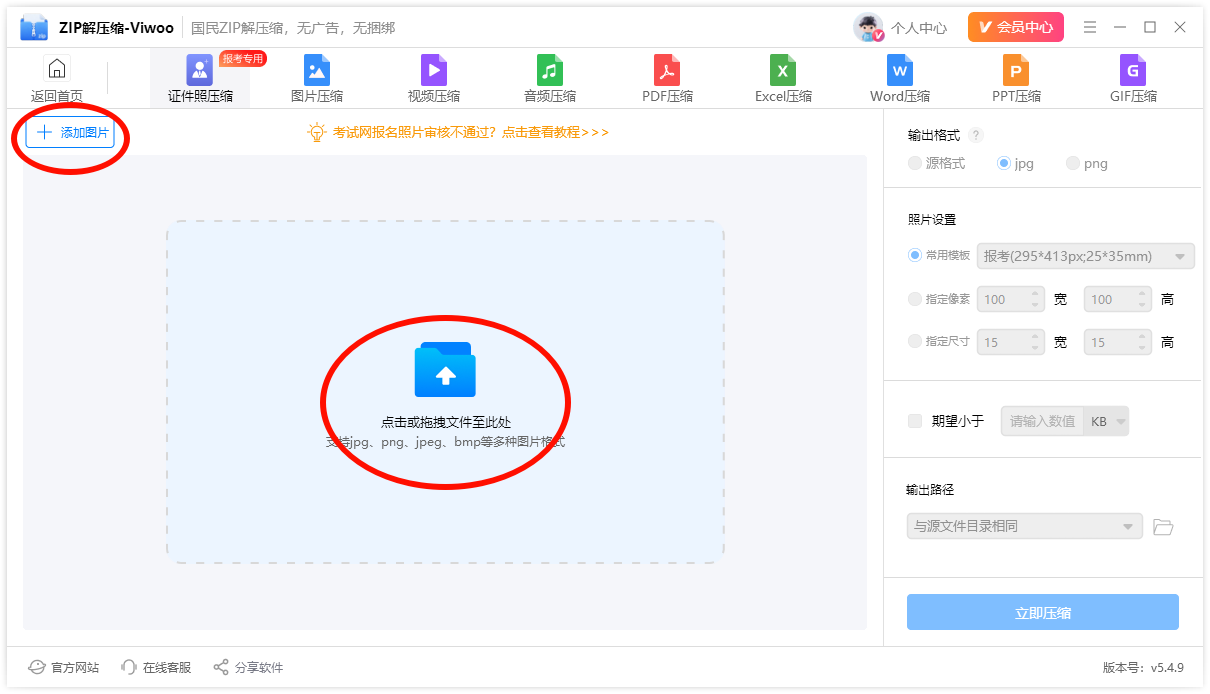Click the online support headset icon
The height and width of the screenshot is (694, 1210).
[x=128, y=667]
